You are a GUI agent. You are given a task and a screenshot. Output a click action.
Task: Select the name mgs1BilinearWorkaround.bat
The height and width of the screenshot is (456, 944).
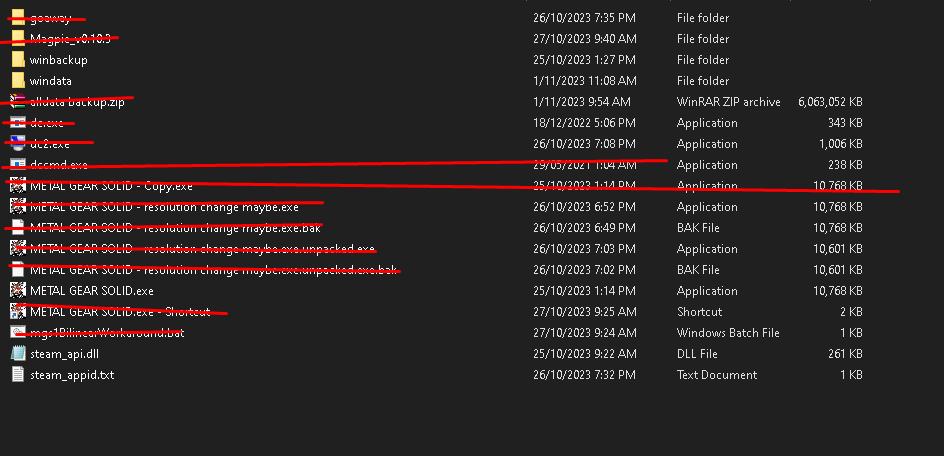(107, 333)
